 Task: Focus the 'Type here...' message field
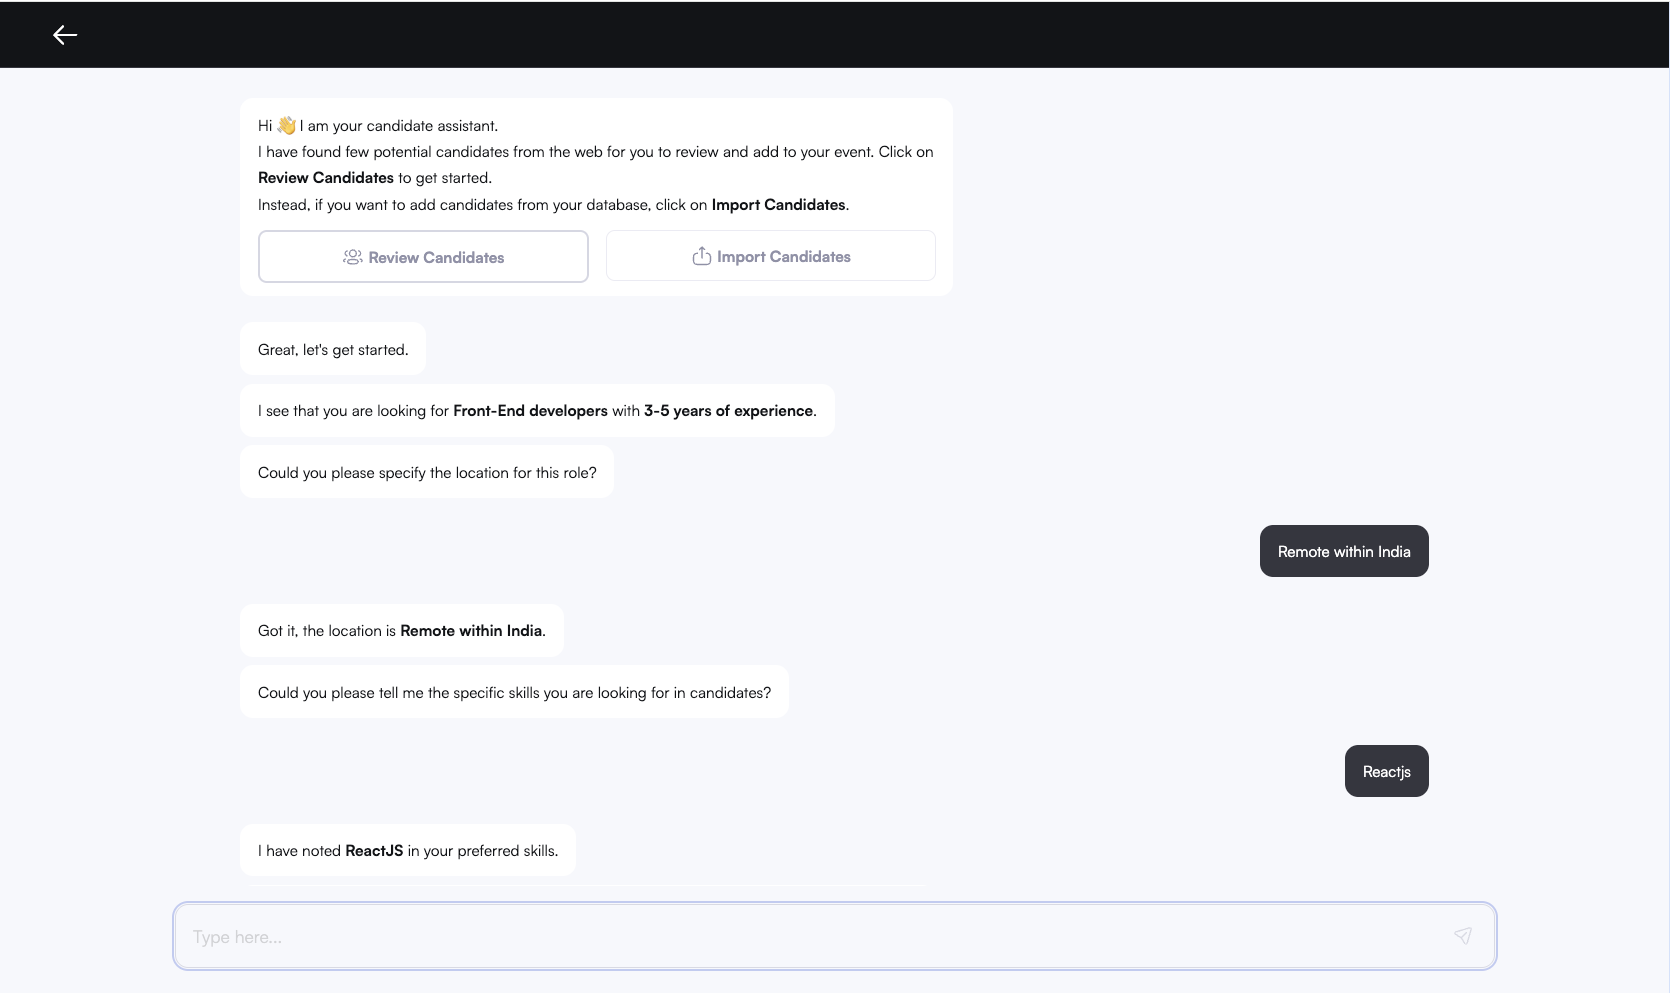pyautogui.click(x=835, y=937)
